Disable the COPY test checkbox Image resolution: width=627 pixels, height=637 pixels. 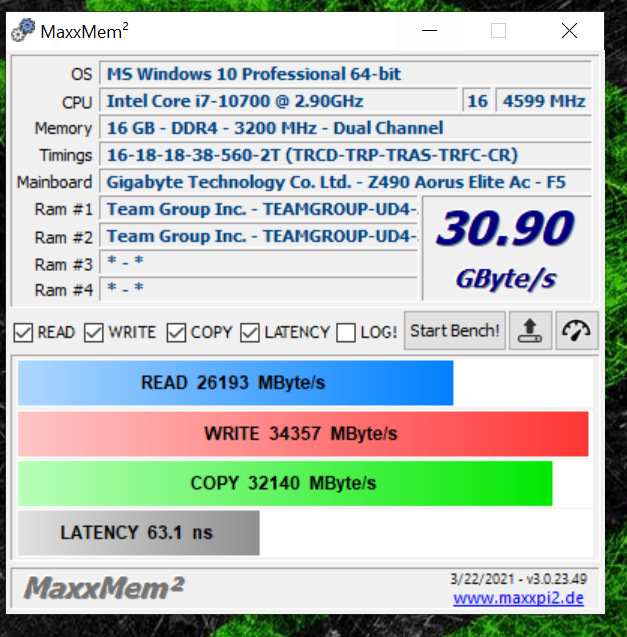tap(176, 333)
